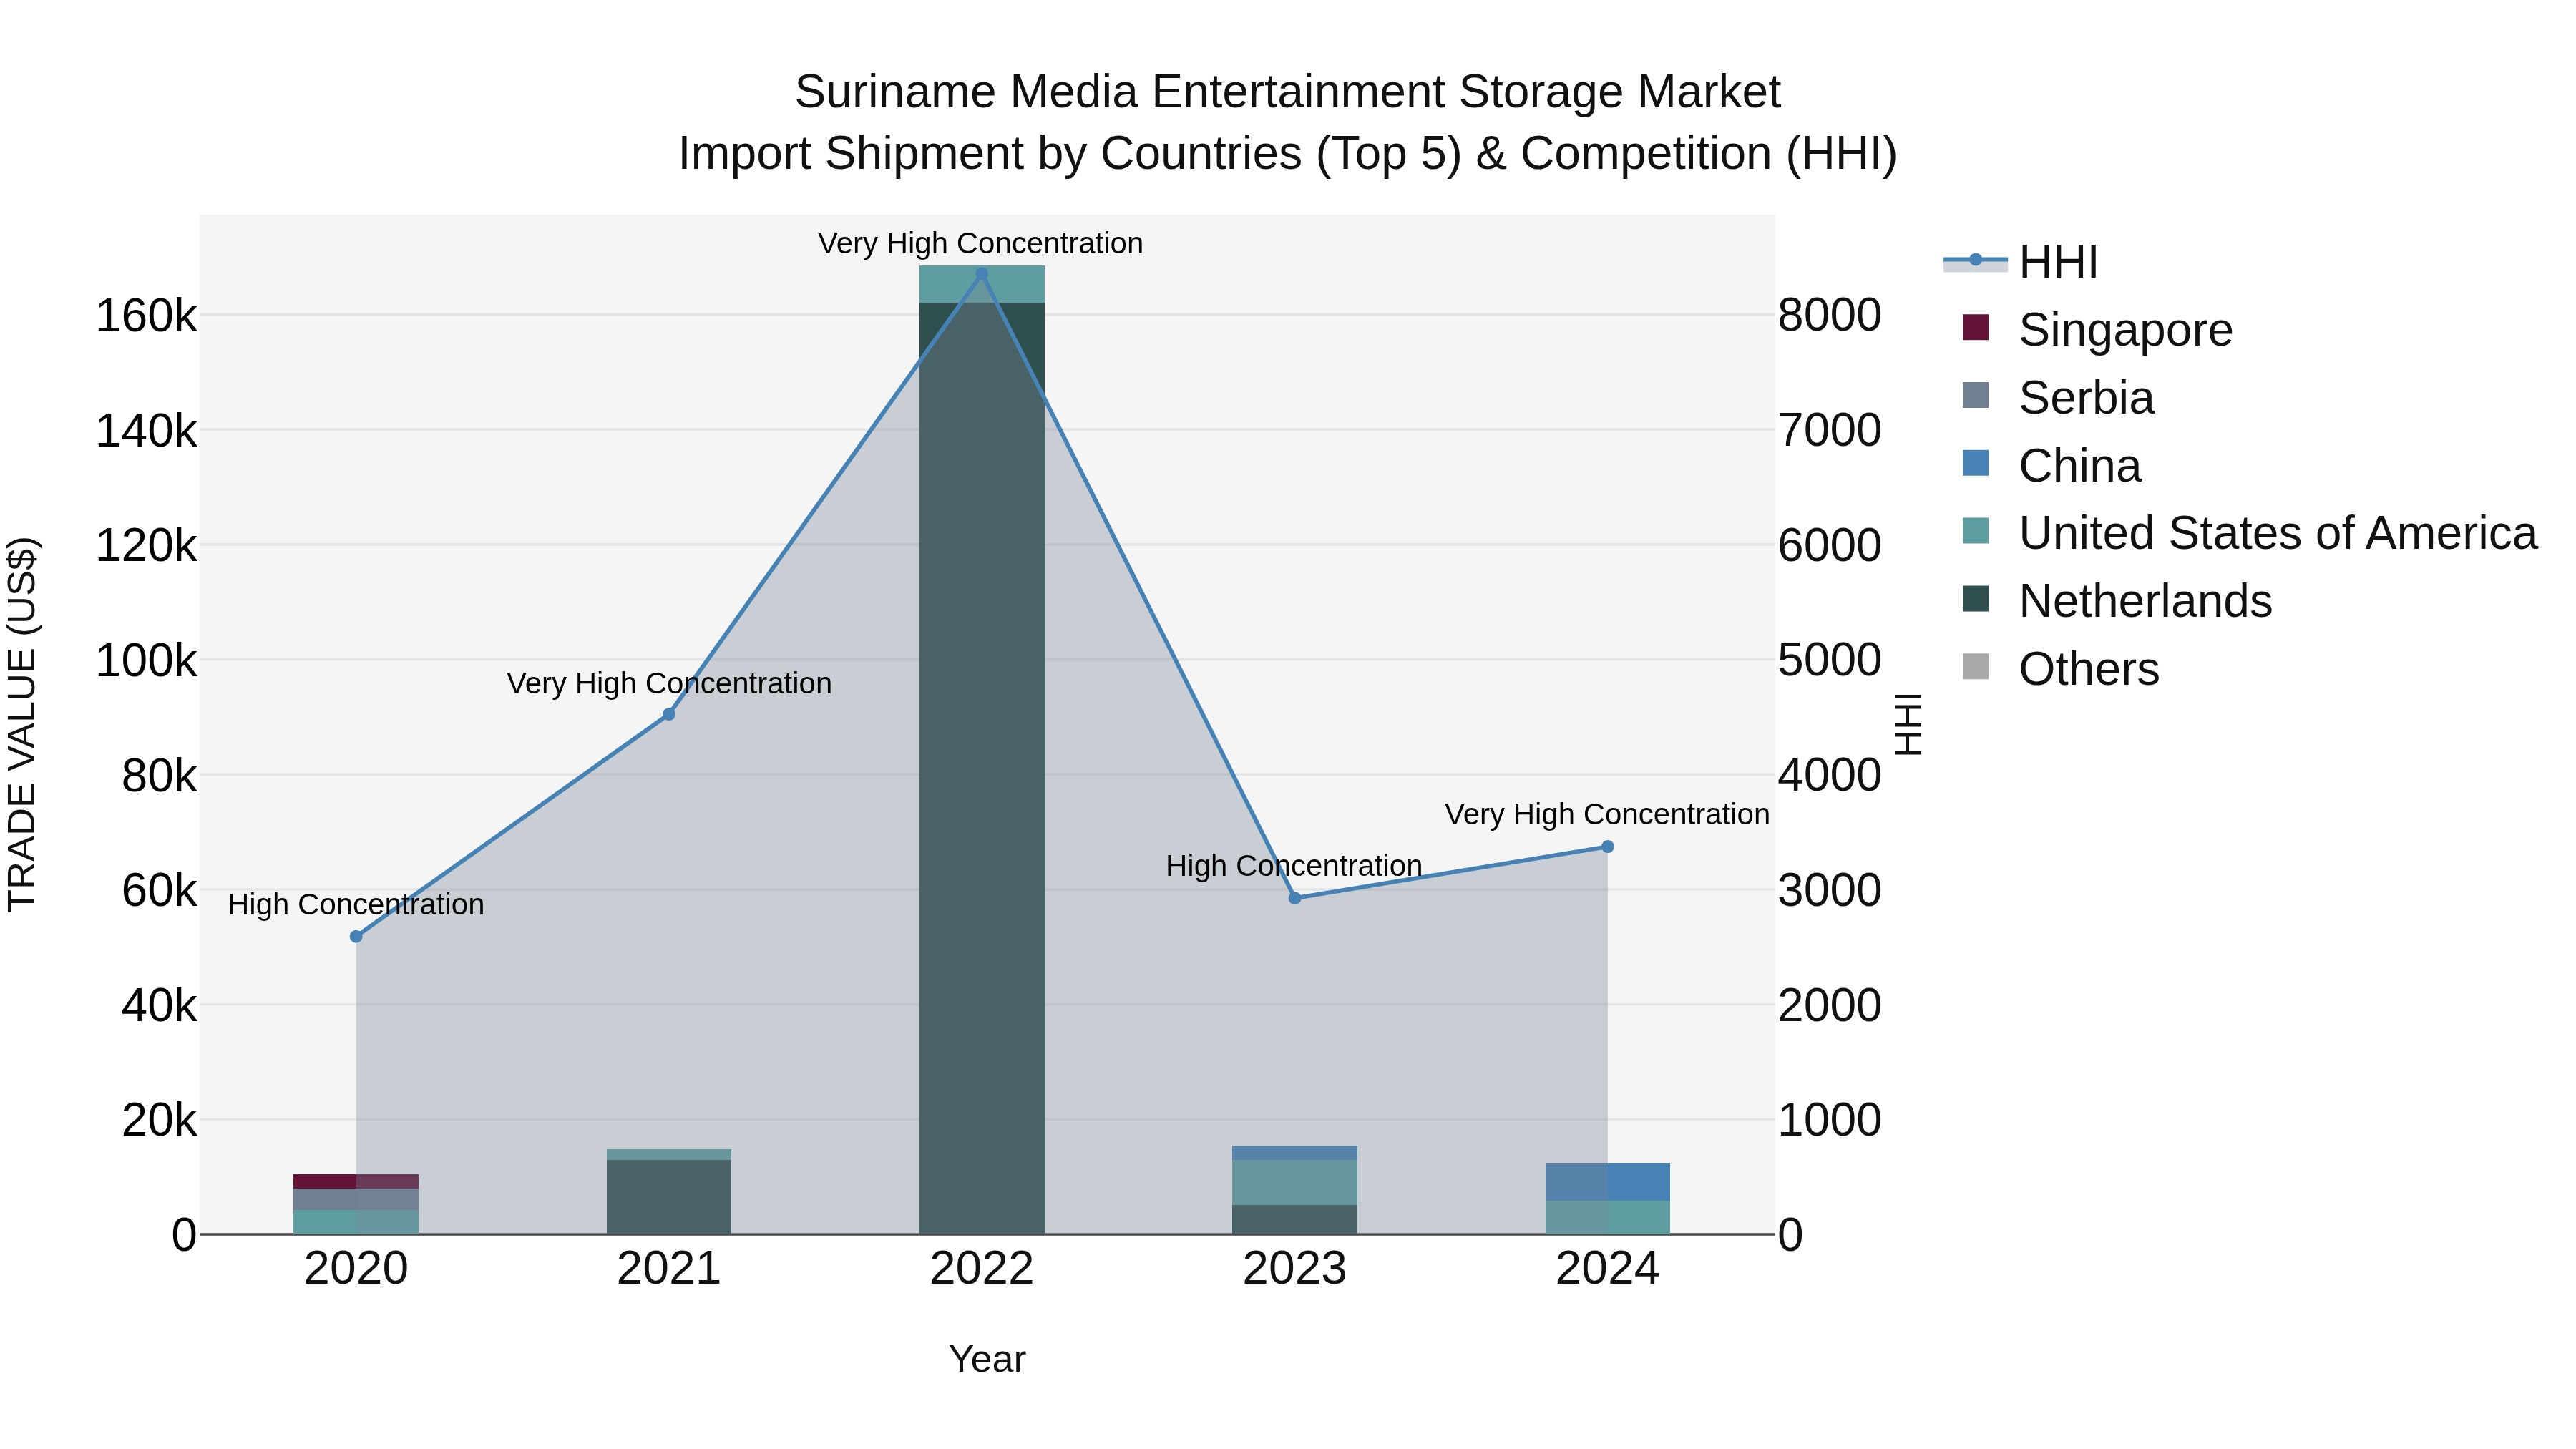The width and height of the screenshot is (2576, 1449).
Task: Click the 2024 x-axis year label
Action: [1608, 1269]
